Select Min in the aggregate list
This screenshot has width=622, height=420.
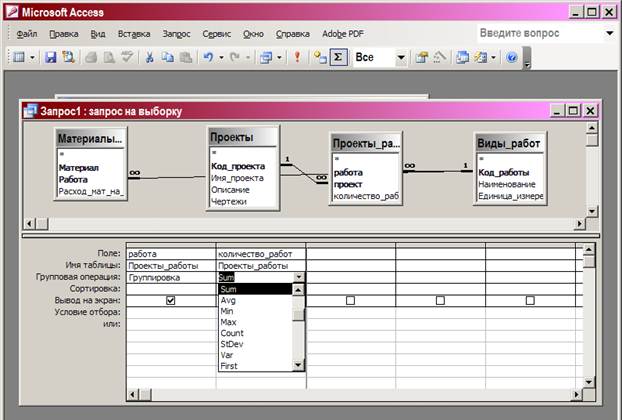[255, 311]
